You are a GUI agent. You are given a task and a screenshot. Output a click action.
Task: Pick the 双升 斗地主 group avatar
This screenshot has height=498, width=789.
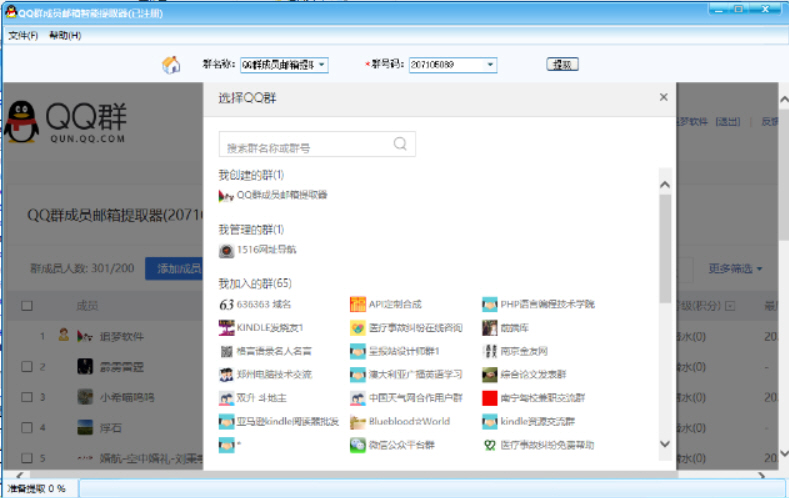coord(226,398)
